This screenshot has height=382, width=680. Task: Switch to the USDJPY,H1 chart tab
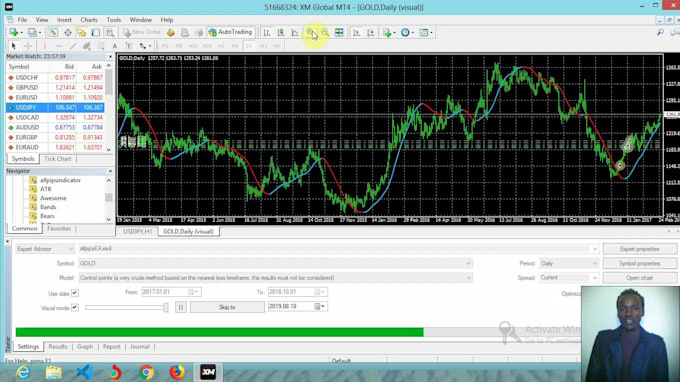point(137,232)
